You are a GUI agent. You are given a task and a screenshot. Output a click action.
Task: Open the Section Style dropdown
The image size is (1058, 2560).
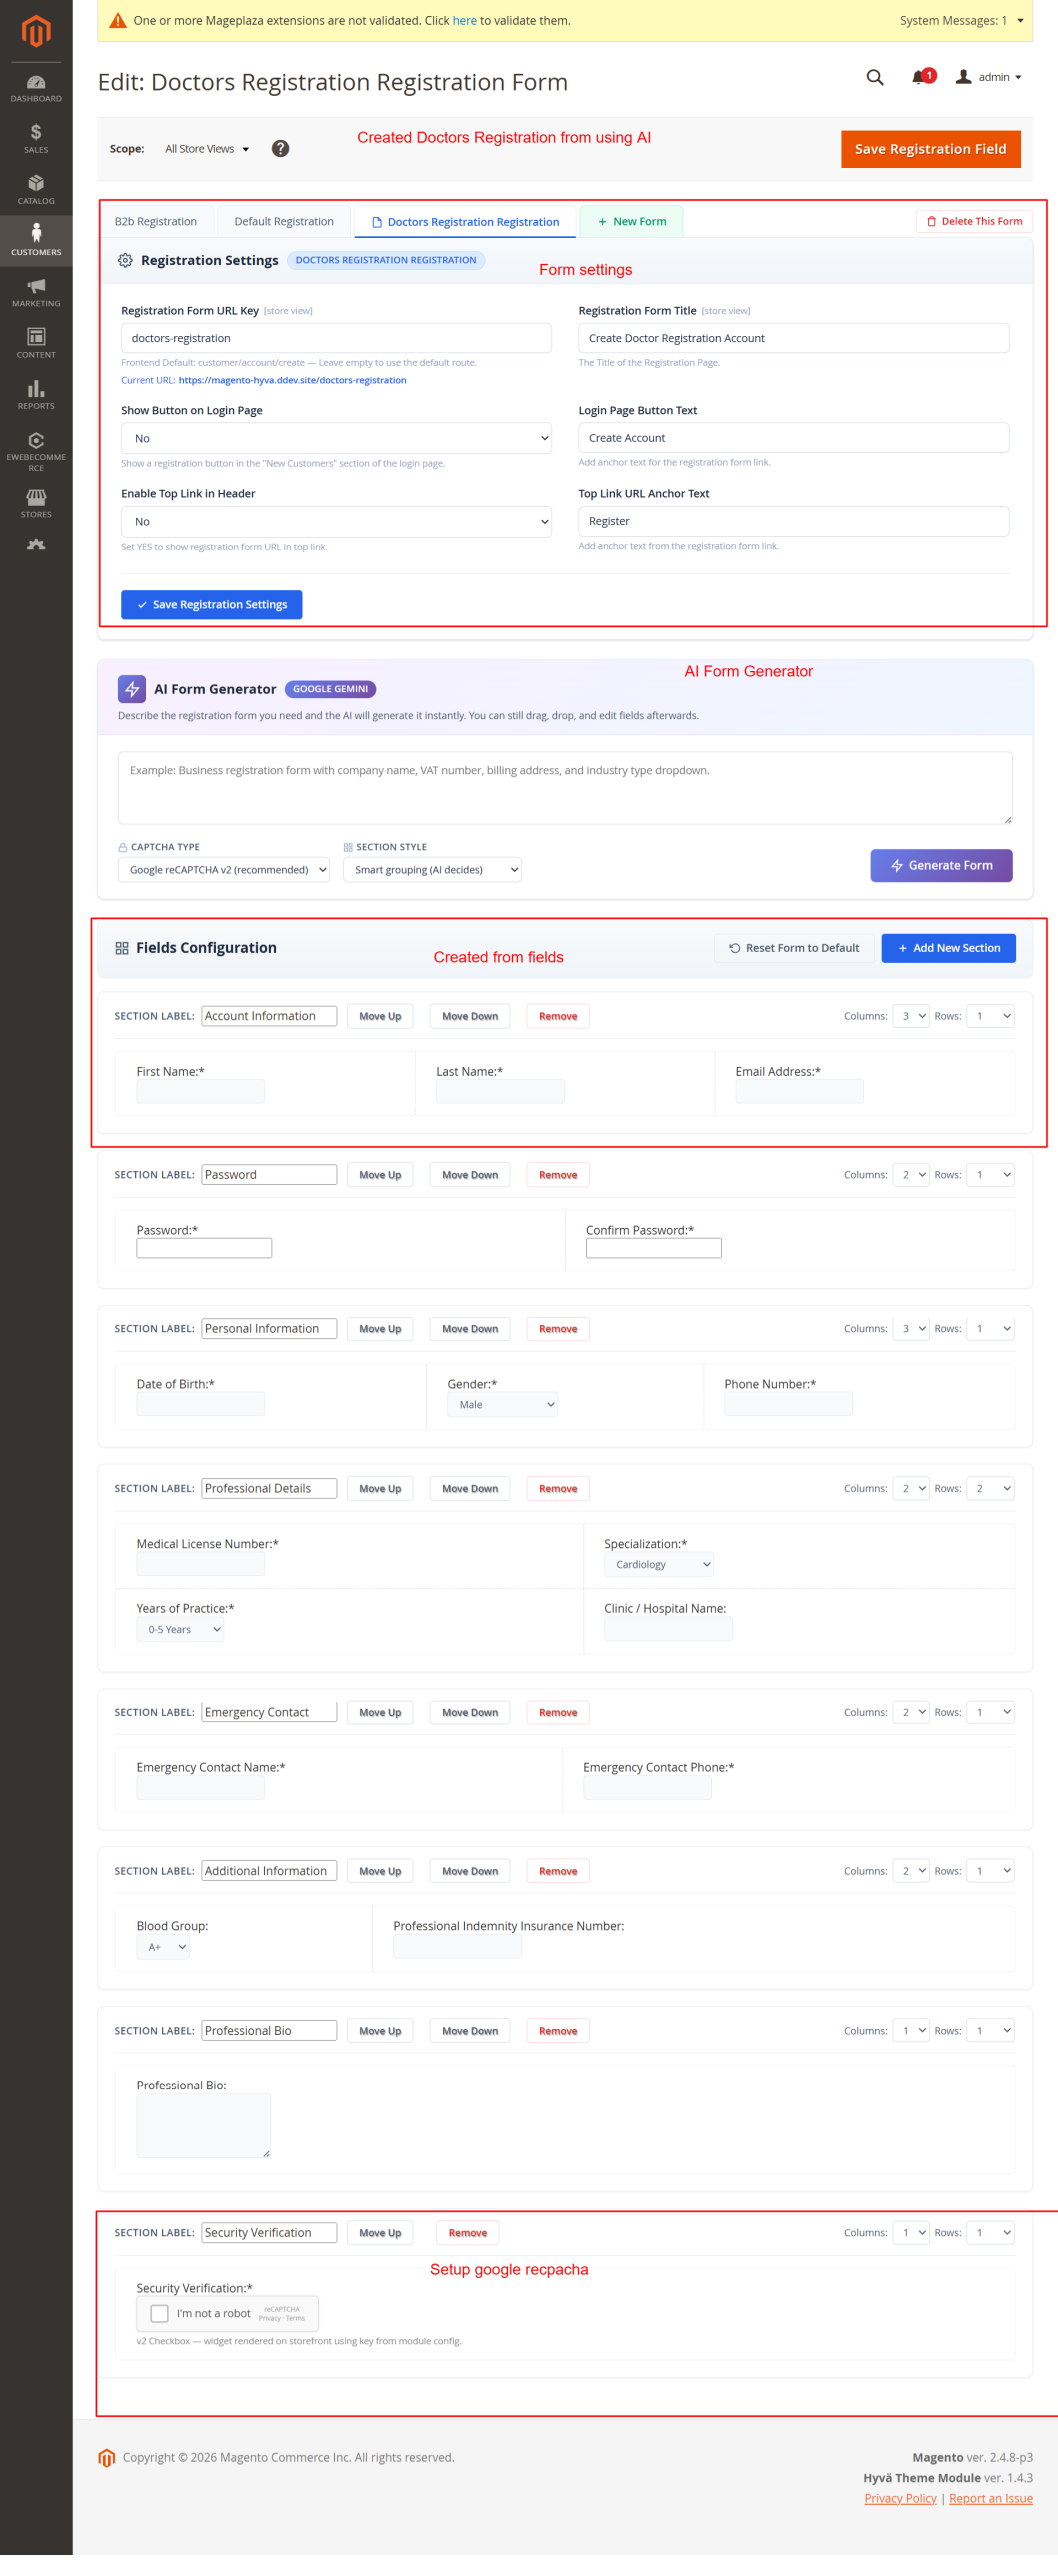[x=432, y=870]
